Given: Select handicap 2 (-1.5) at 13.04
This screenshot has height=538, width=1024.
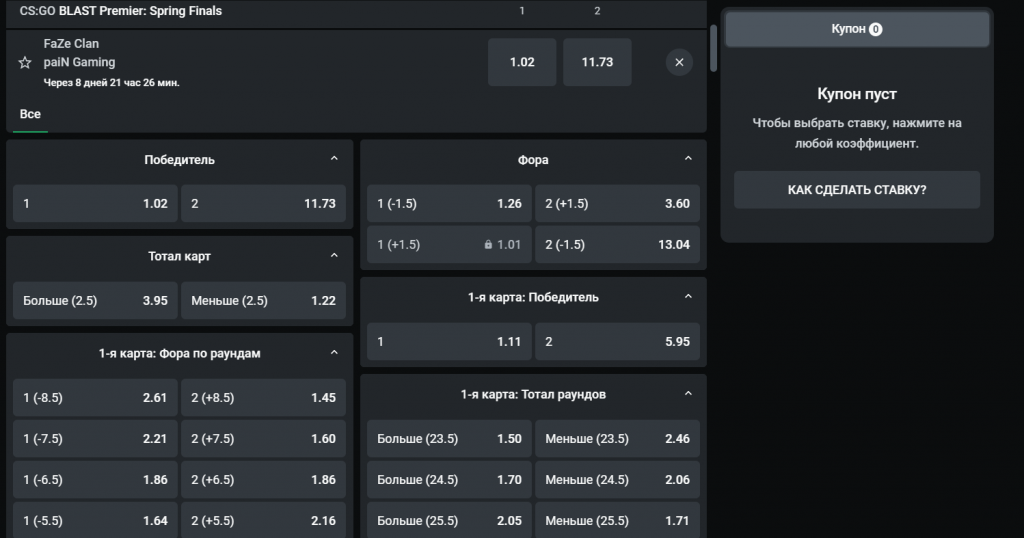Looking at the screenshot, I should point(617,244).
